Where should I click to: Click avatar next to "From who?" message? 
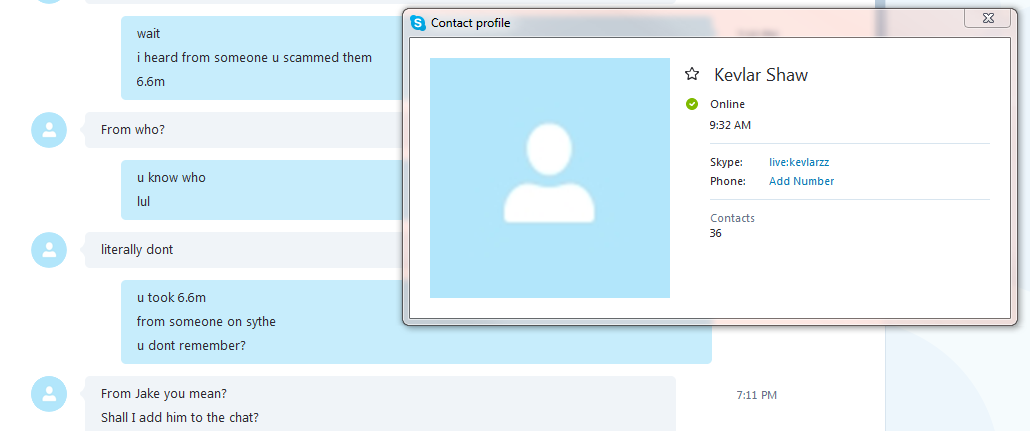[49, 130]
